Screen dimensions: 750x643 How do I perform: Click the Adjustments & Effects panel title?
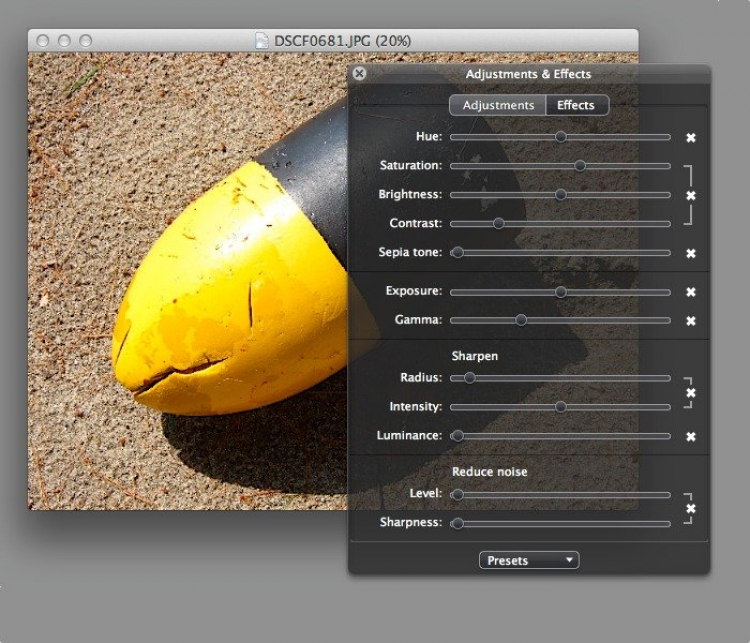[528, 74]
